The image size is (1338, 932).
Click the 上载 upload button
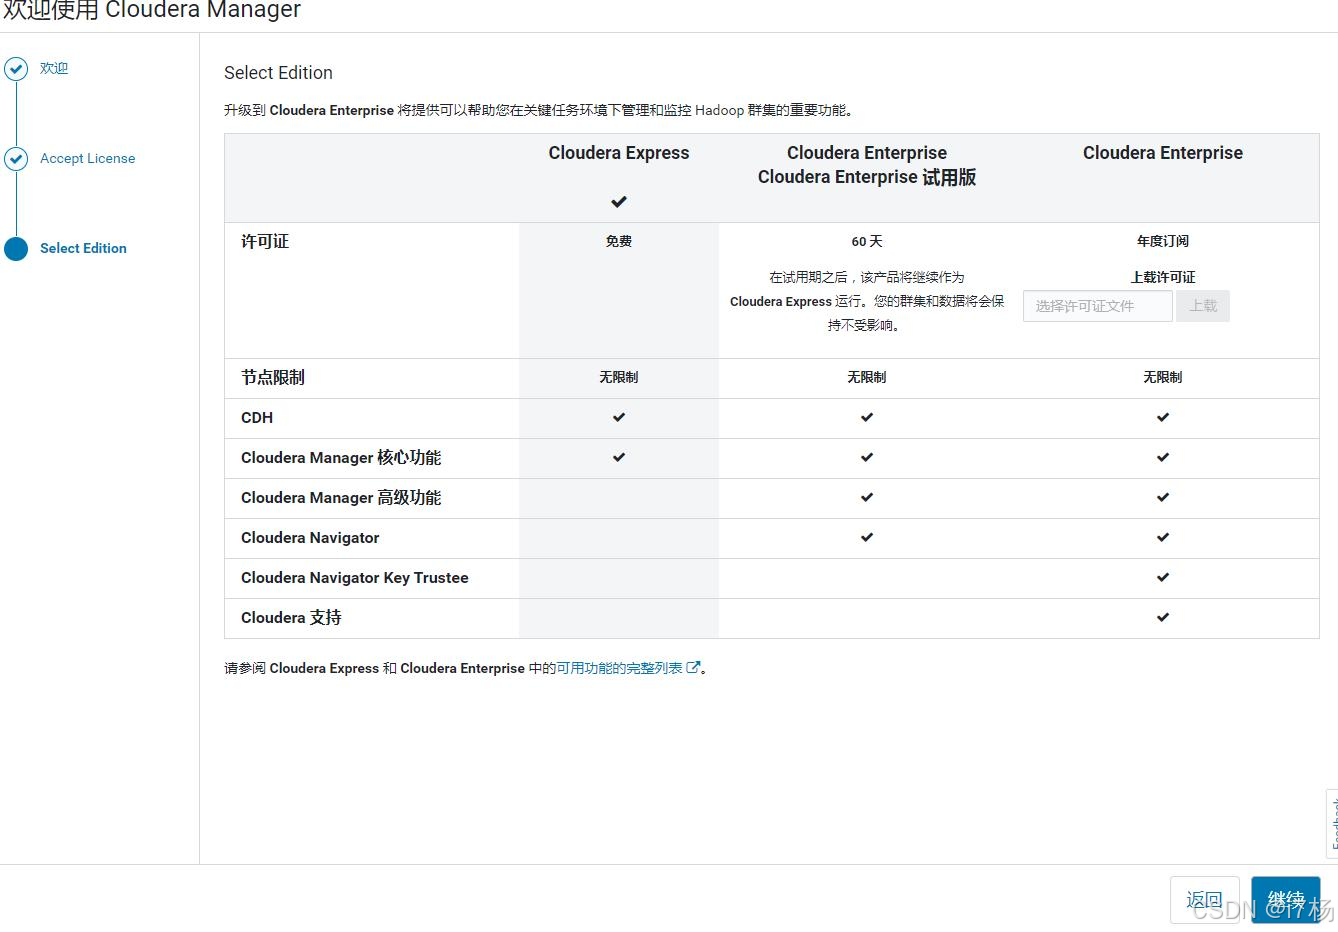pyautogui.click(x=1202, y=305)
